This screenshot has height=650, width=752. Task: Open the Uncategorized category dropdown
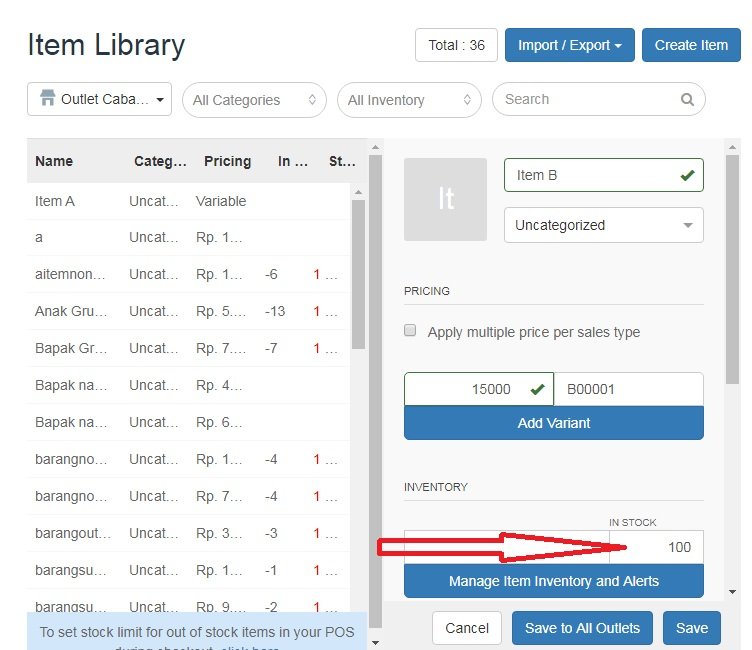[603, 225]
